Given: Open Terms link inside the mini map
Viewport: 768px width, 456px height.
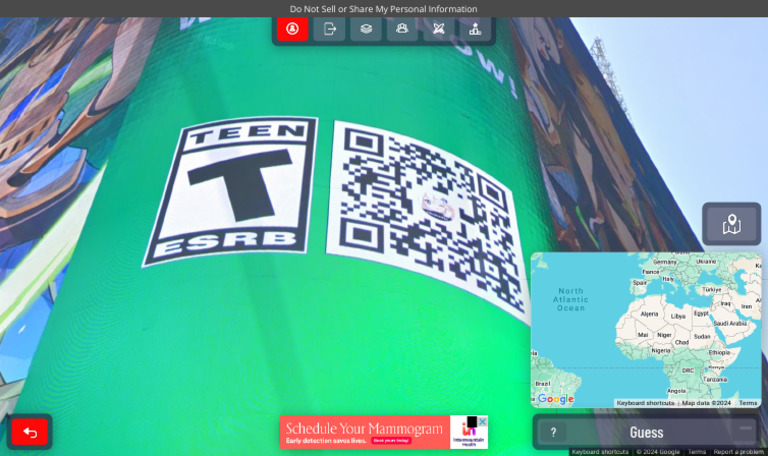Looking at the screenshot, I should pos(748,403).
